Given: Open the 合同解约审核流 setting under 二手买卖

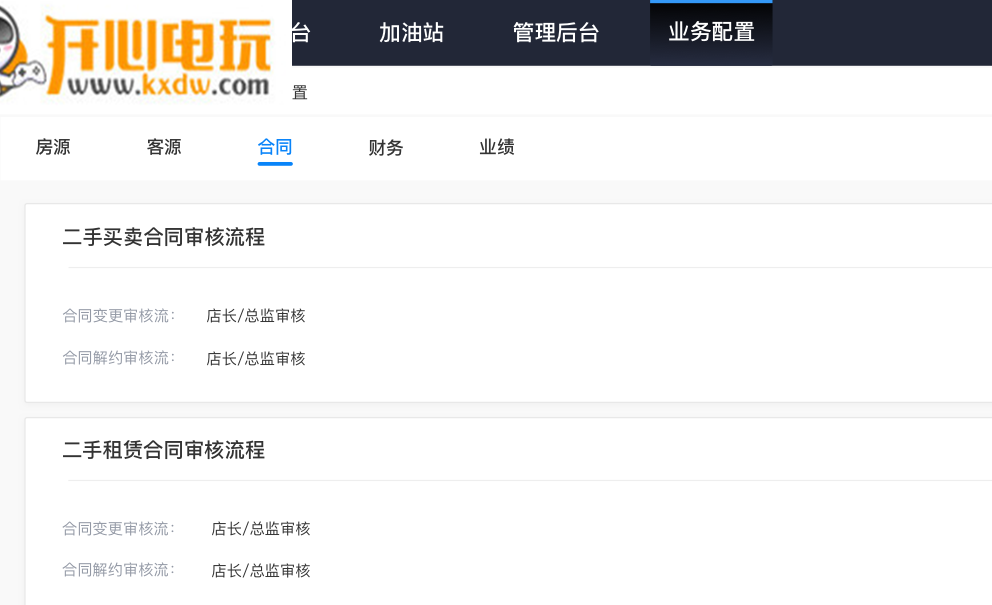Looking at the screenshot, I should tap(120, 358).
